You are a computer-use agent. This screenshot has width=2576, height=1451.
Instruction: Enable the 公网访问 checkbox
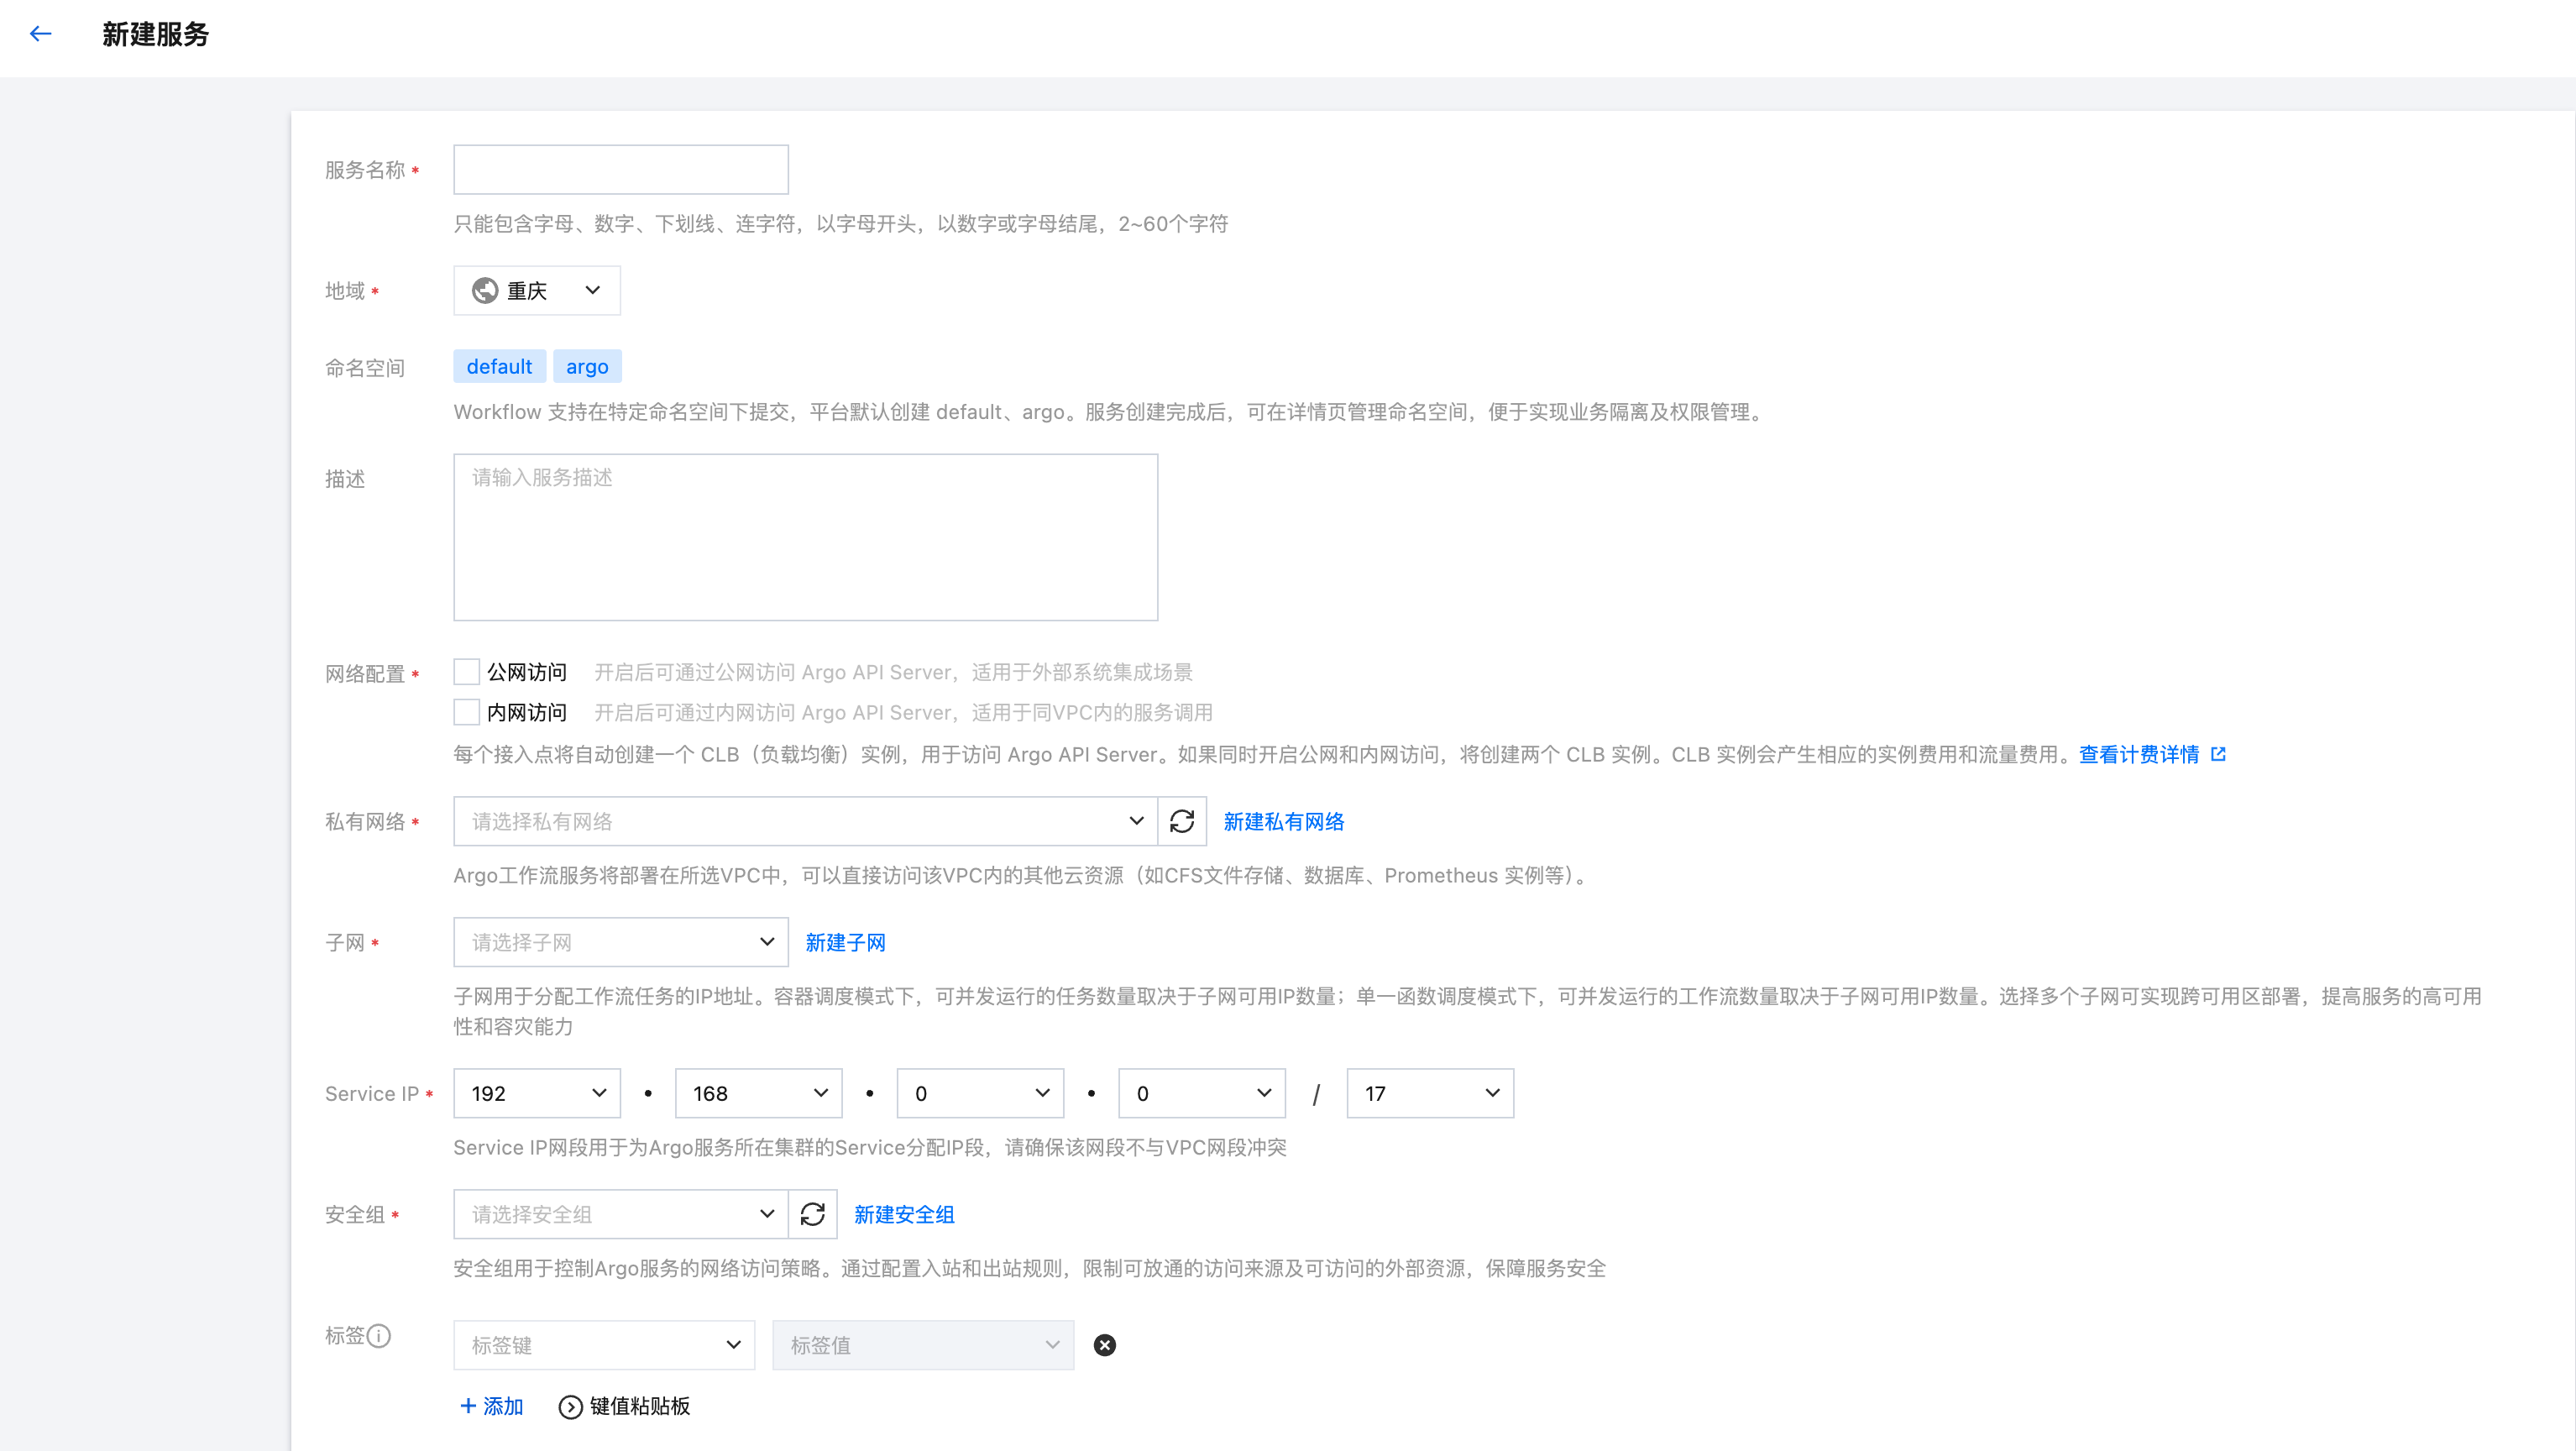[x=466, y=672]
